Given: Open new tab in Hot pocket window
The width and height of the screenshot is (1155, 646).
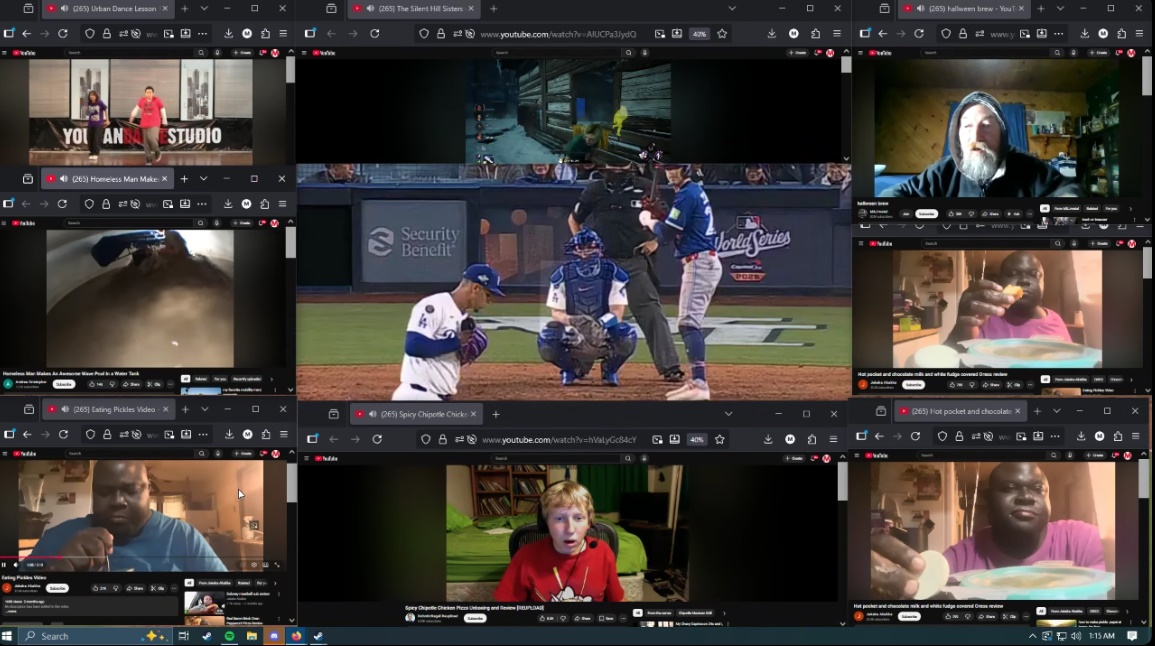Looking at the screenshot, I should (x=1037, y=411).
